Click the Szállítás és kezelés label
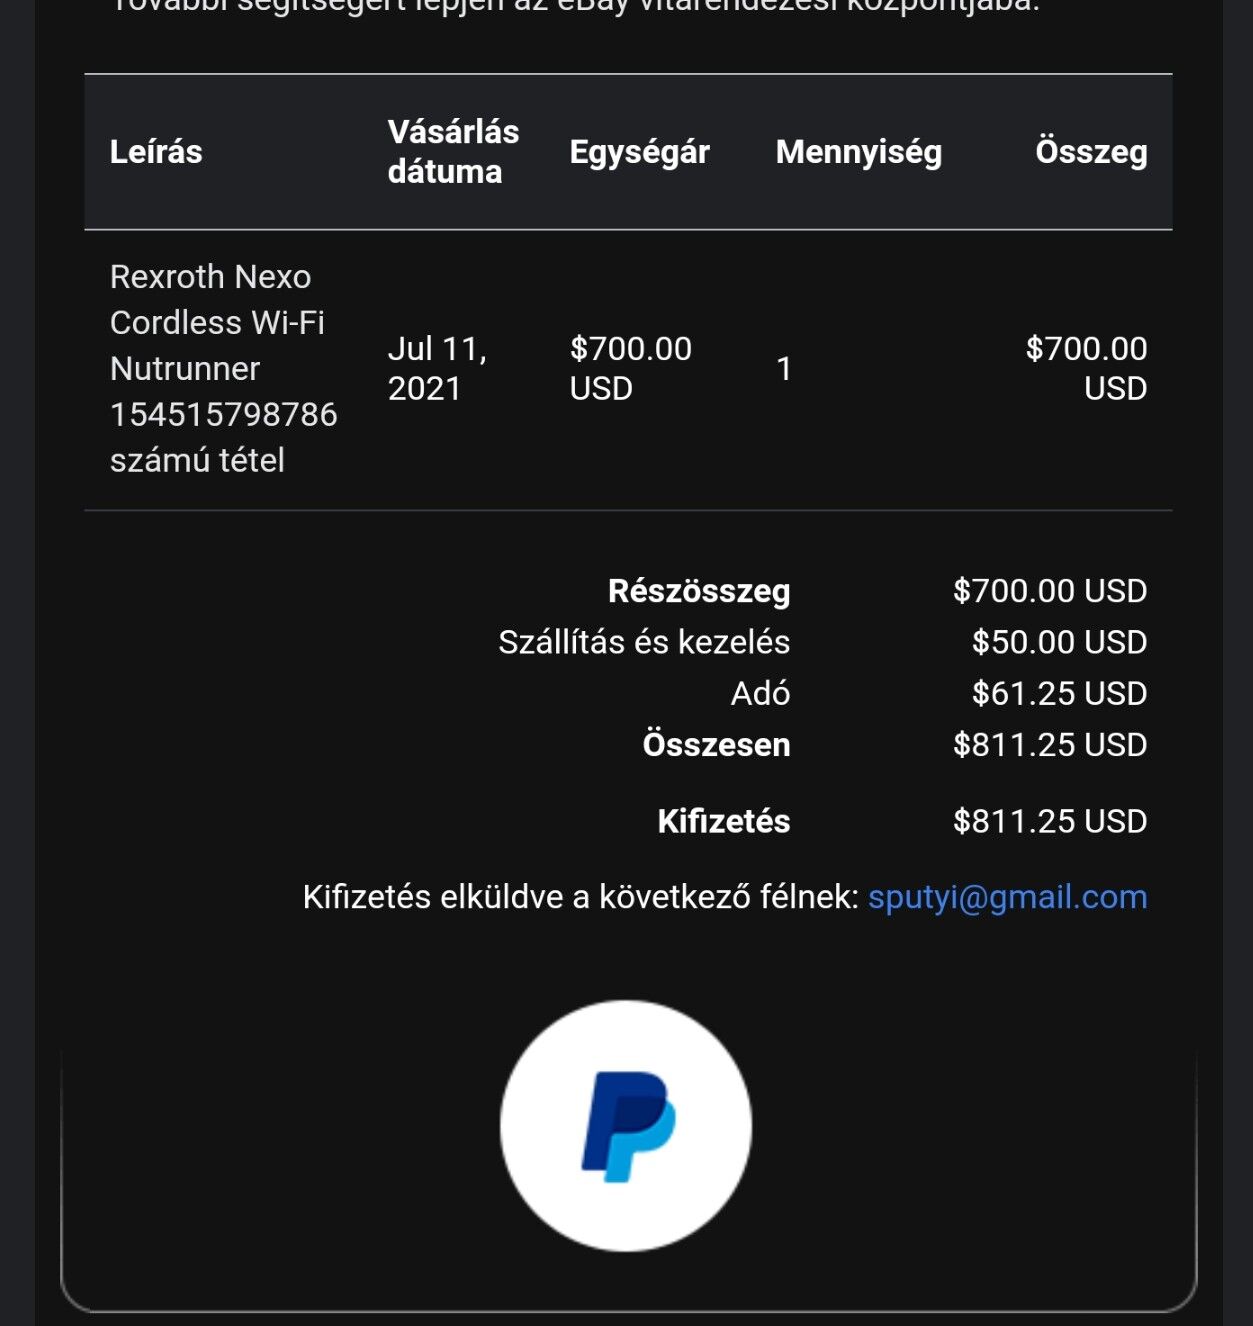Screen dimensions: 1253x1326 pyautogui.click(x=644, y=642)
